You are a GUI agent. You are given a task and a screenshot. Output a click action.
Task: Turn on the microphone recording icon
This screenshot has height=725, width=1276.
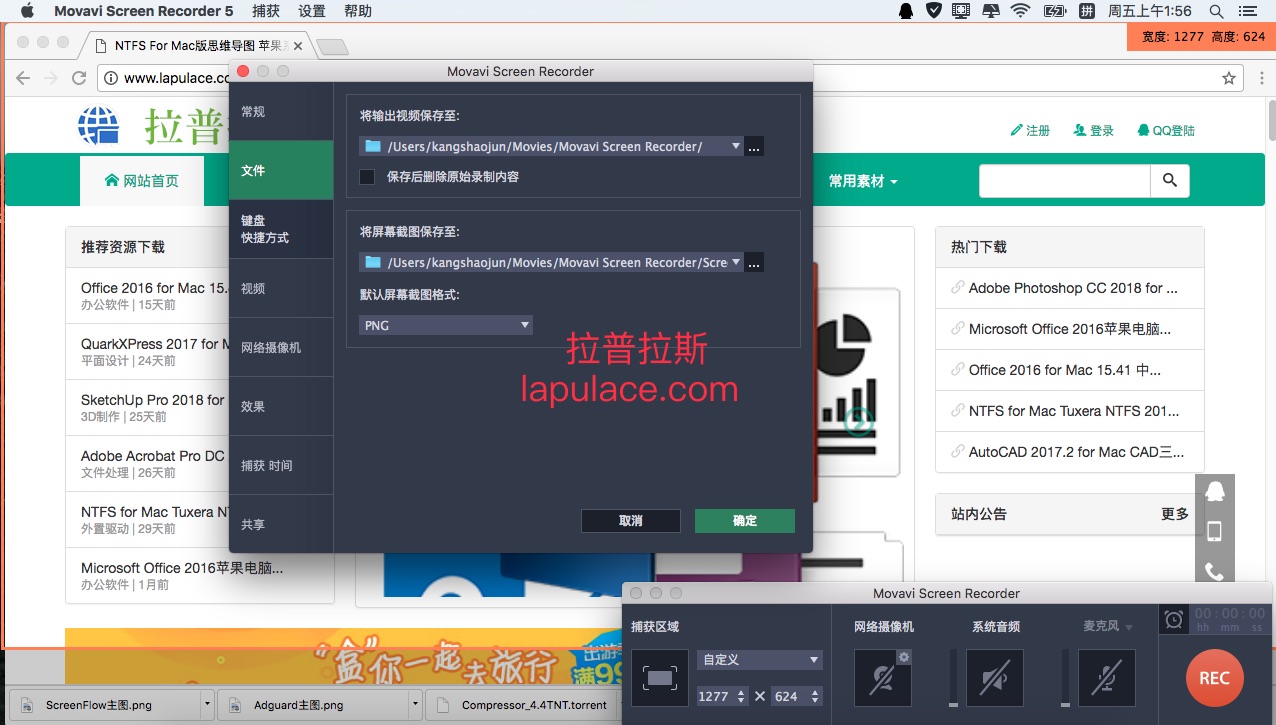[1106, 679]
